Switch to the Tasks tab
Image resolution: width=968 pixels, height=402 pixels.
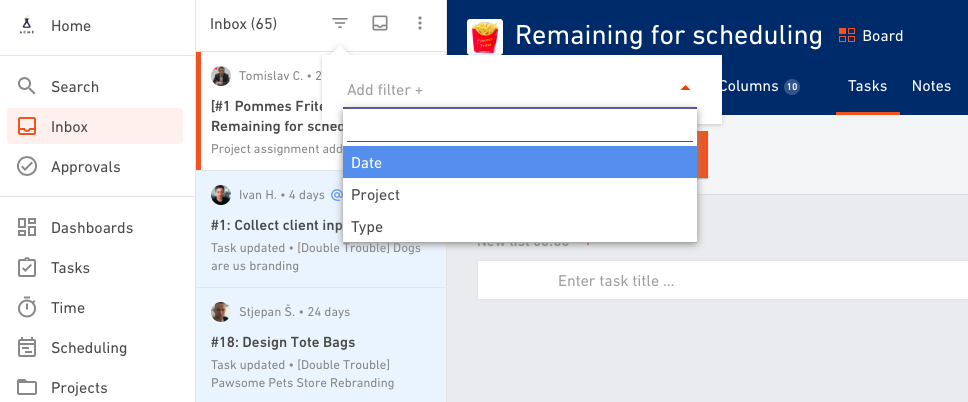coord(867,86)
